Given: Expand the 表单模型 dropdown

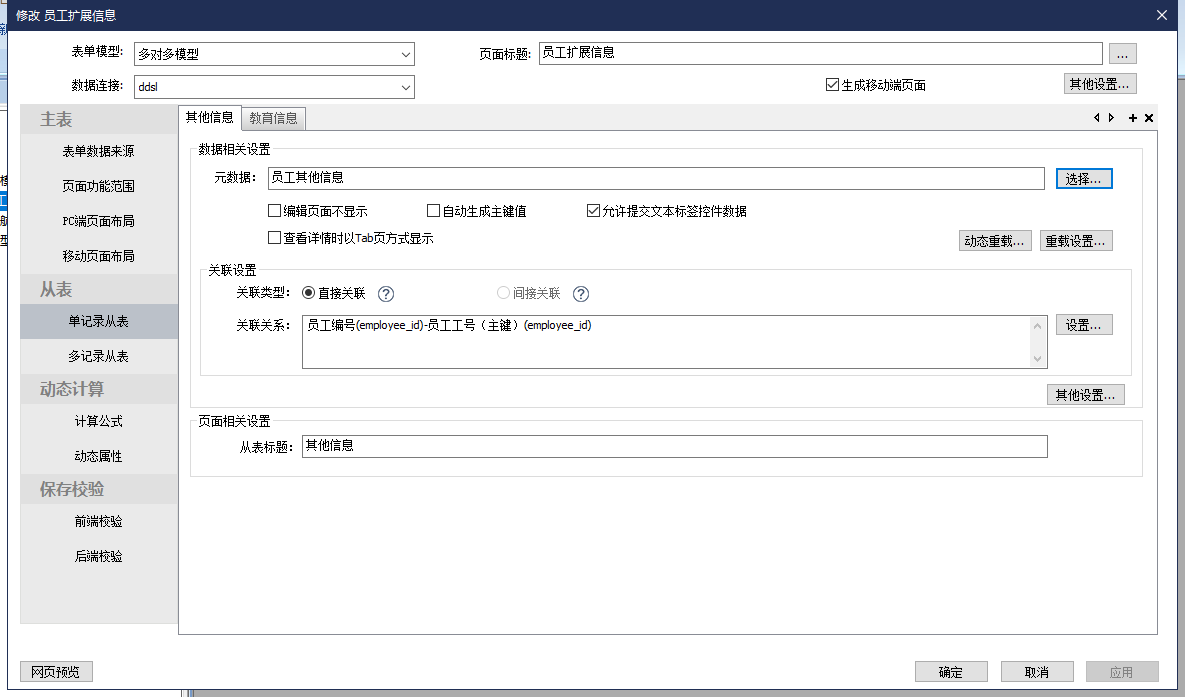Looking at the screenshot, I should point(405,54).
